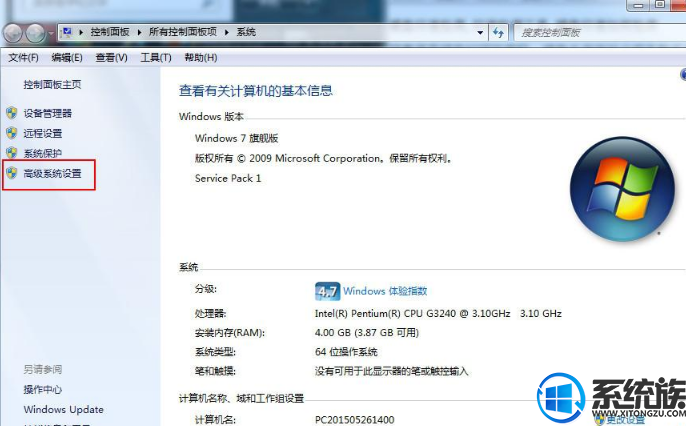
Task: Click the 搜索控制面板 search field
Action: tap(599, 33)
